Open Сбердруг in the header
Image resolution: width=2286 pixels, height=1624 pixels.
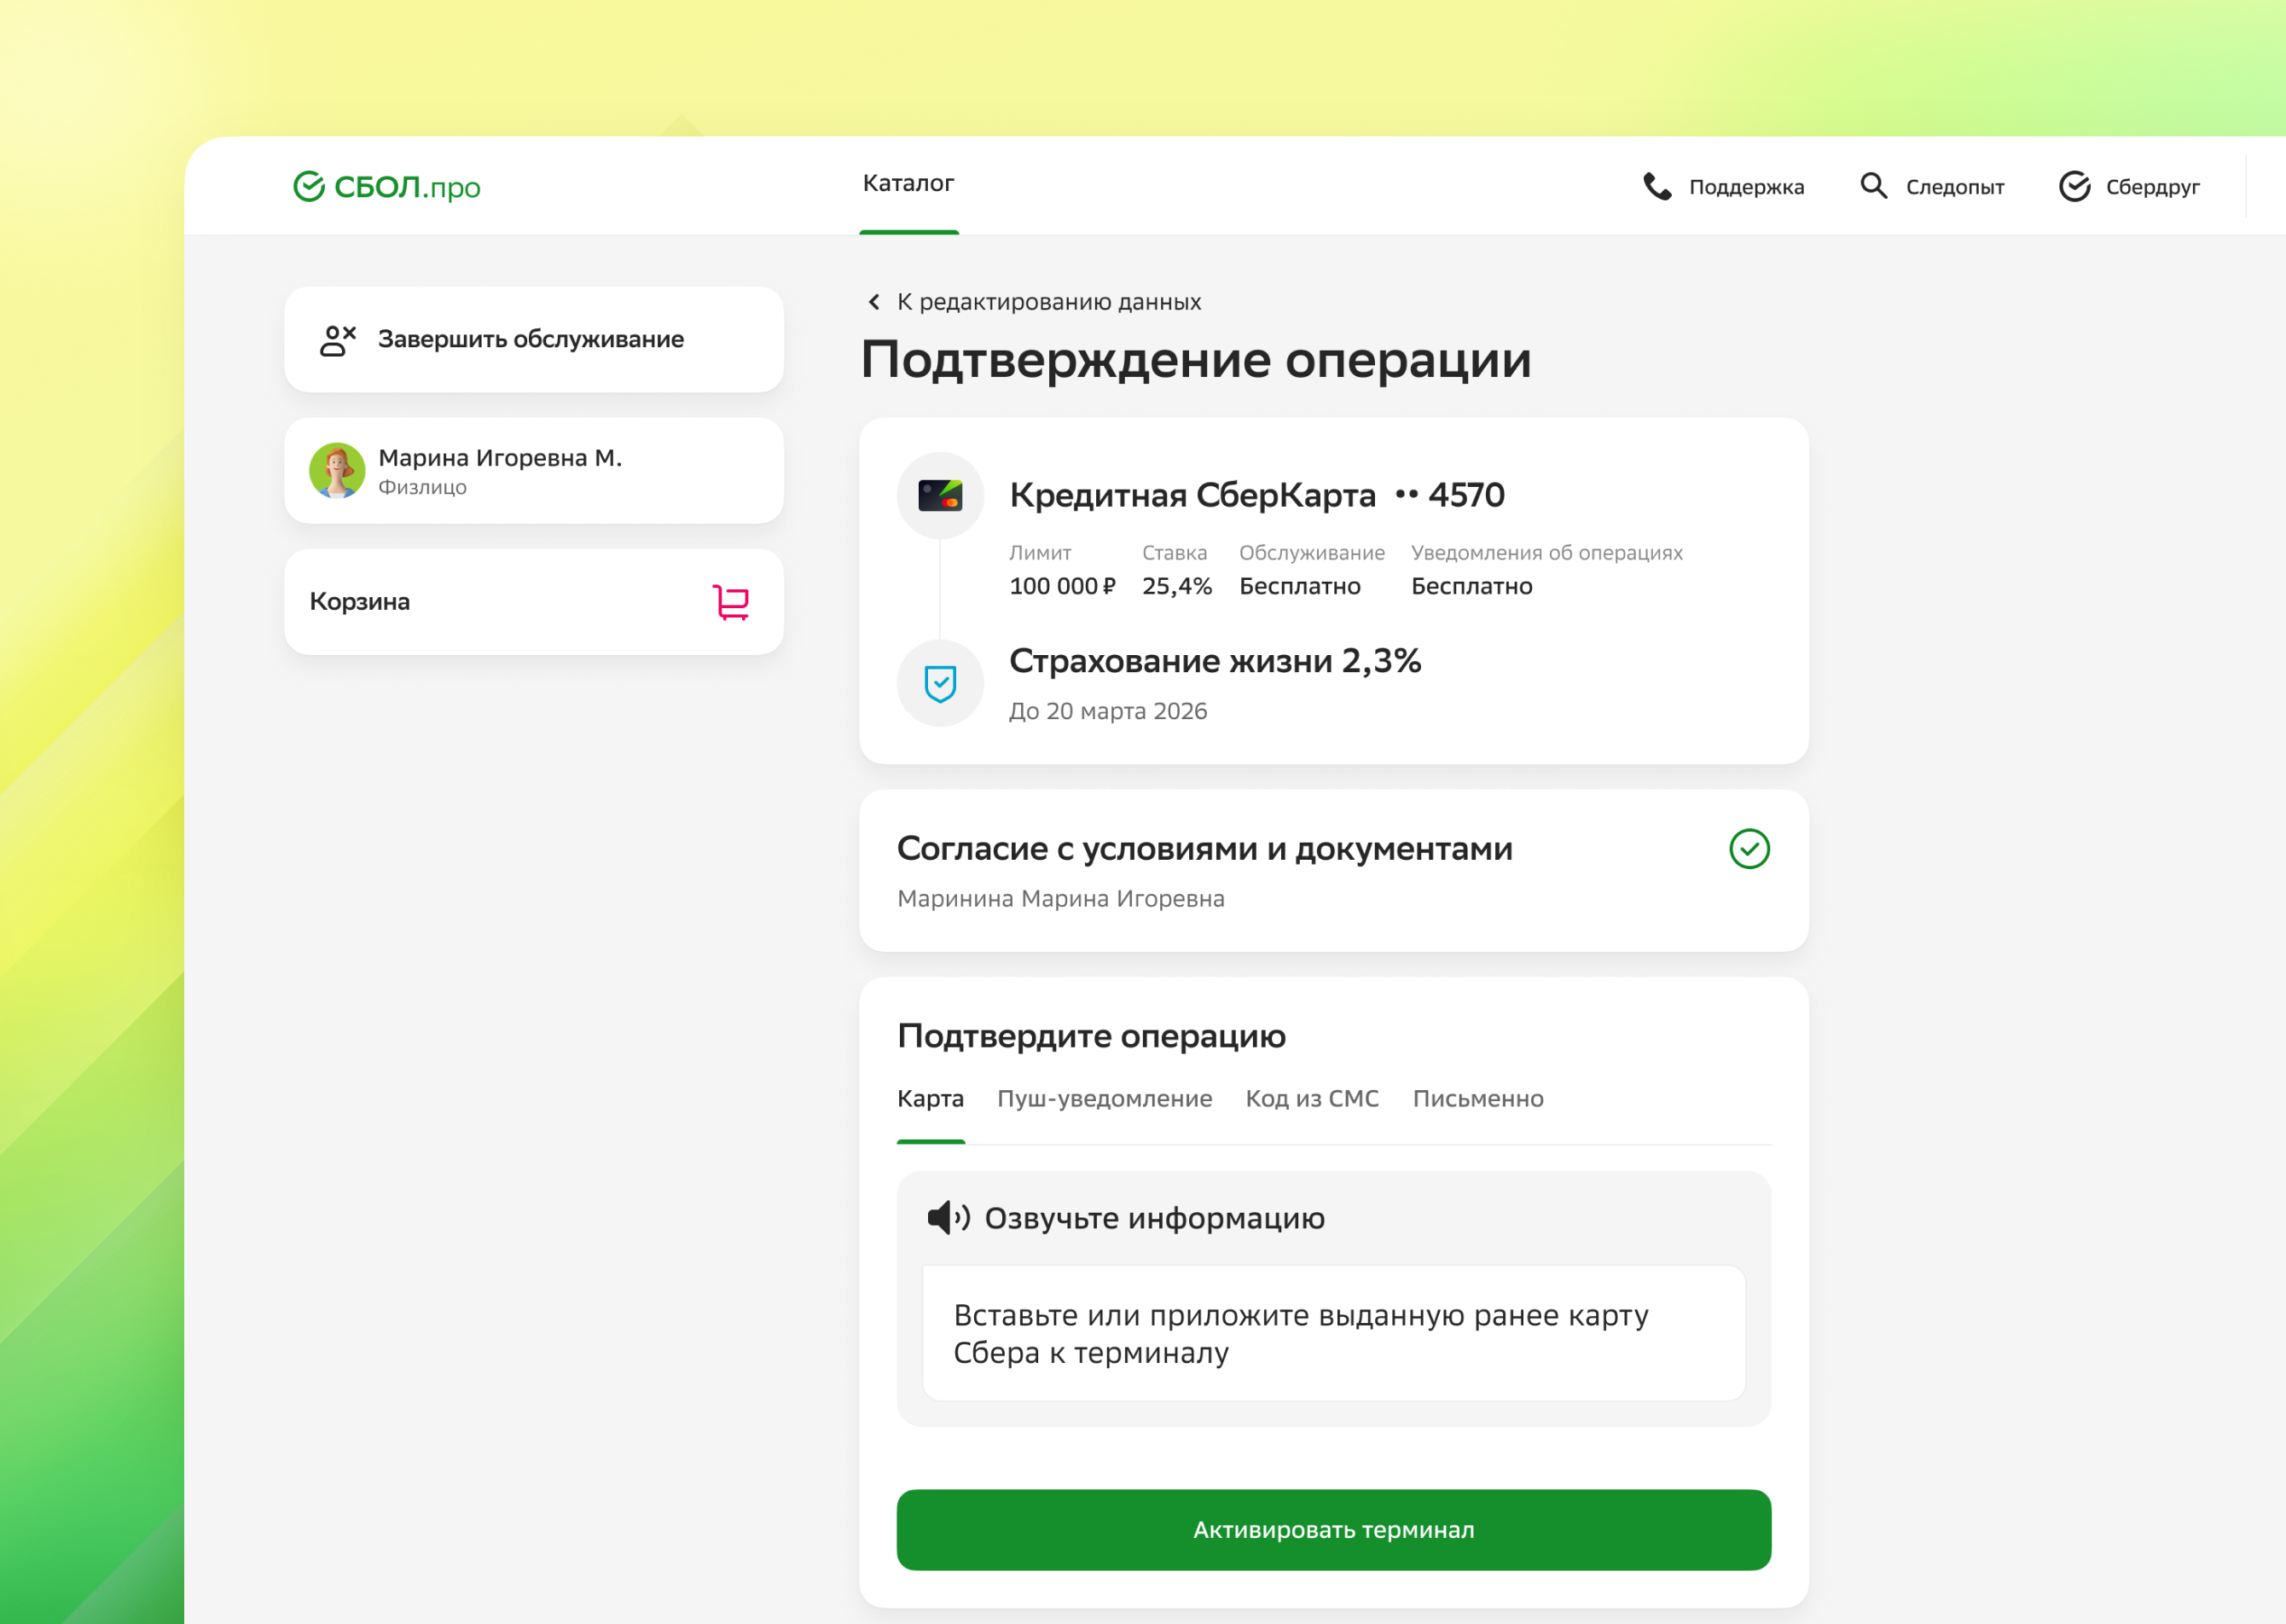point(2152,187)
